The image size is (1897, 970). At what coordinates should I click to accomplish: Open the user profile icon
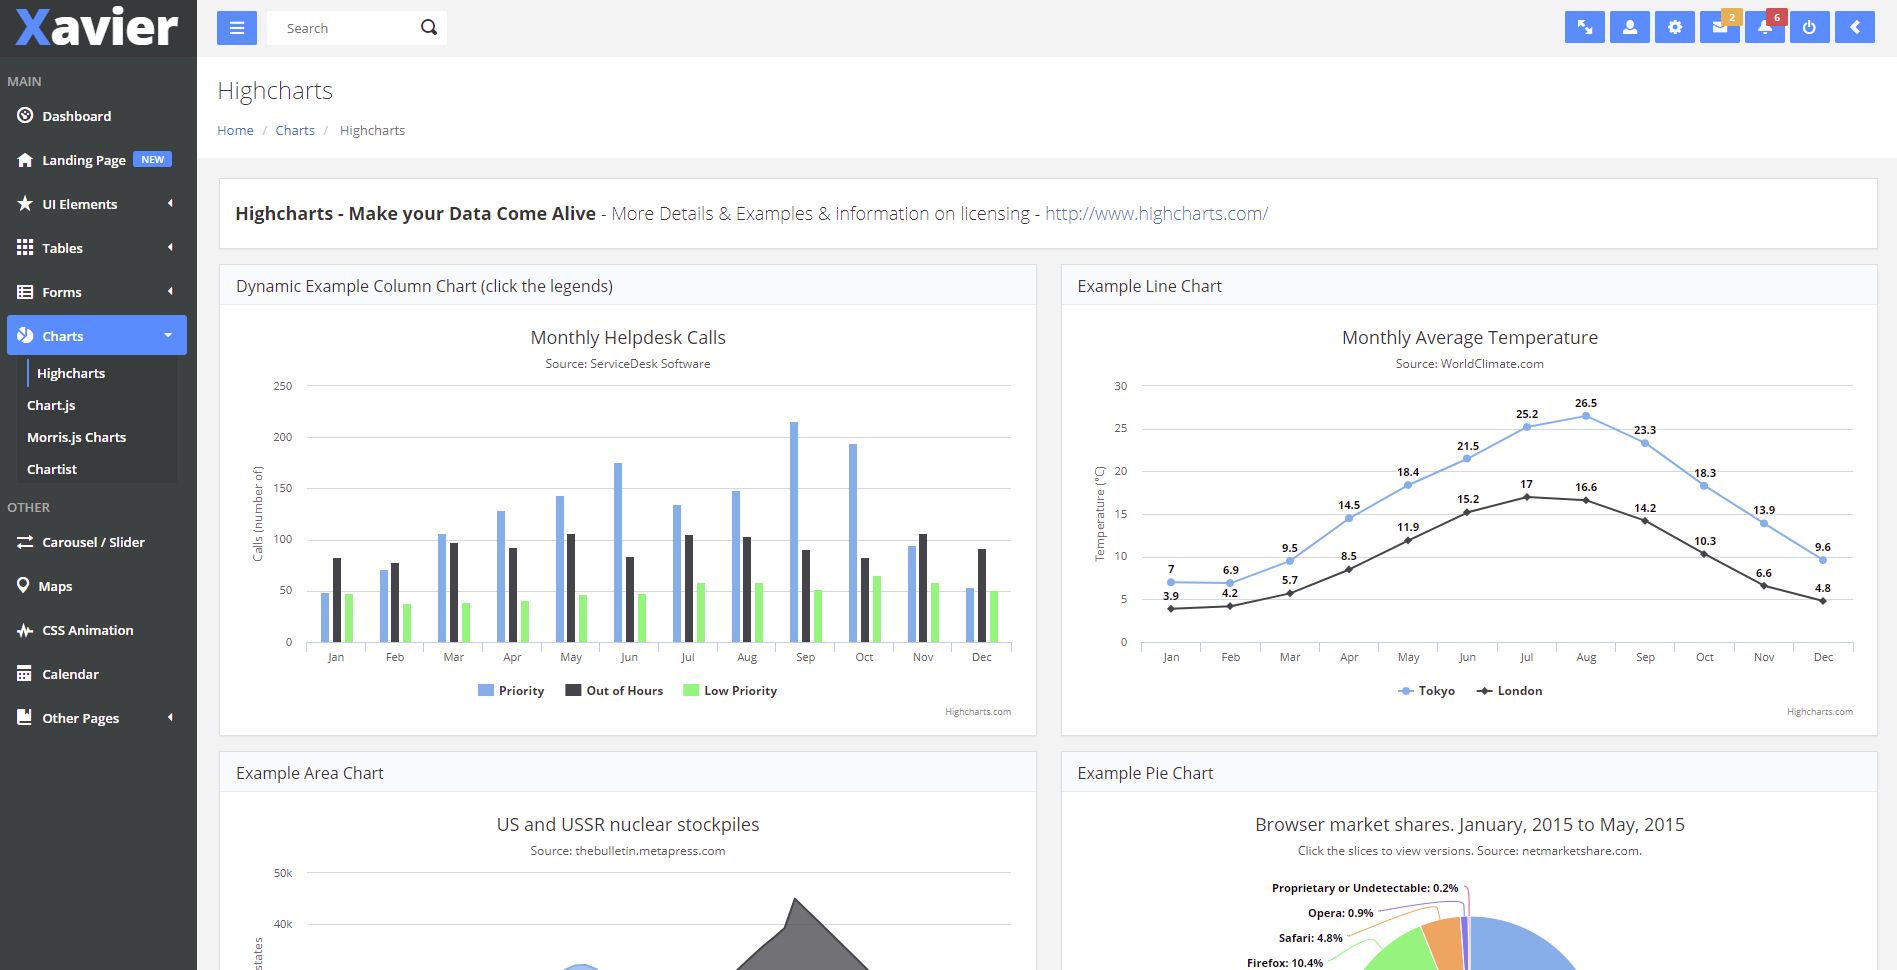[1629, 28]
